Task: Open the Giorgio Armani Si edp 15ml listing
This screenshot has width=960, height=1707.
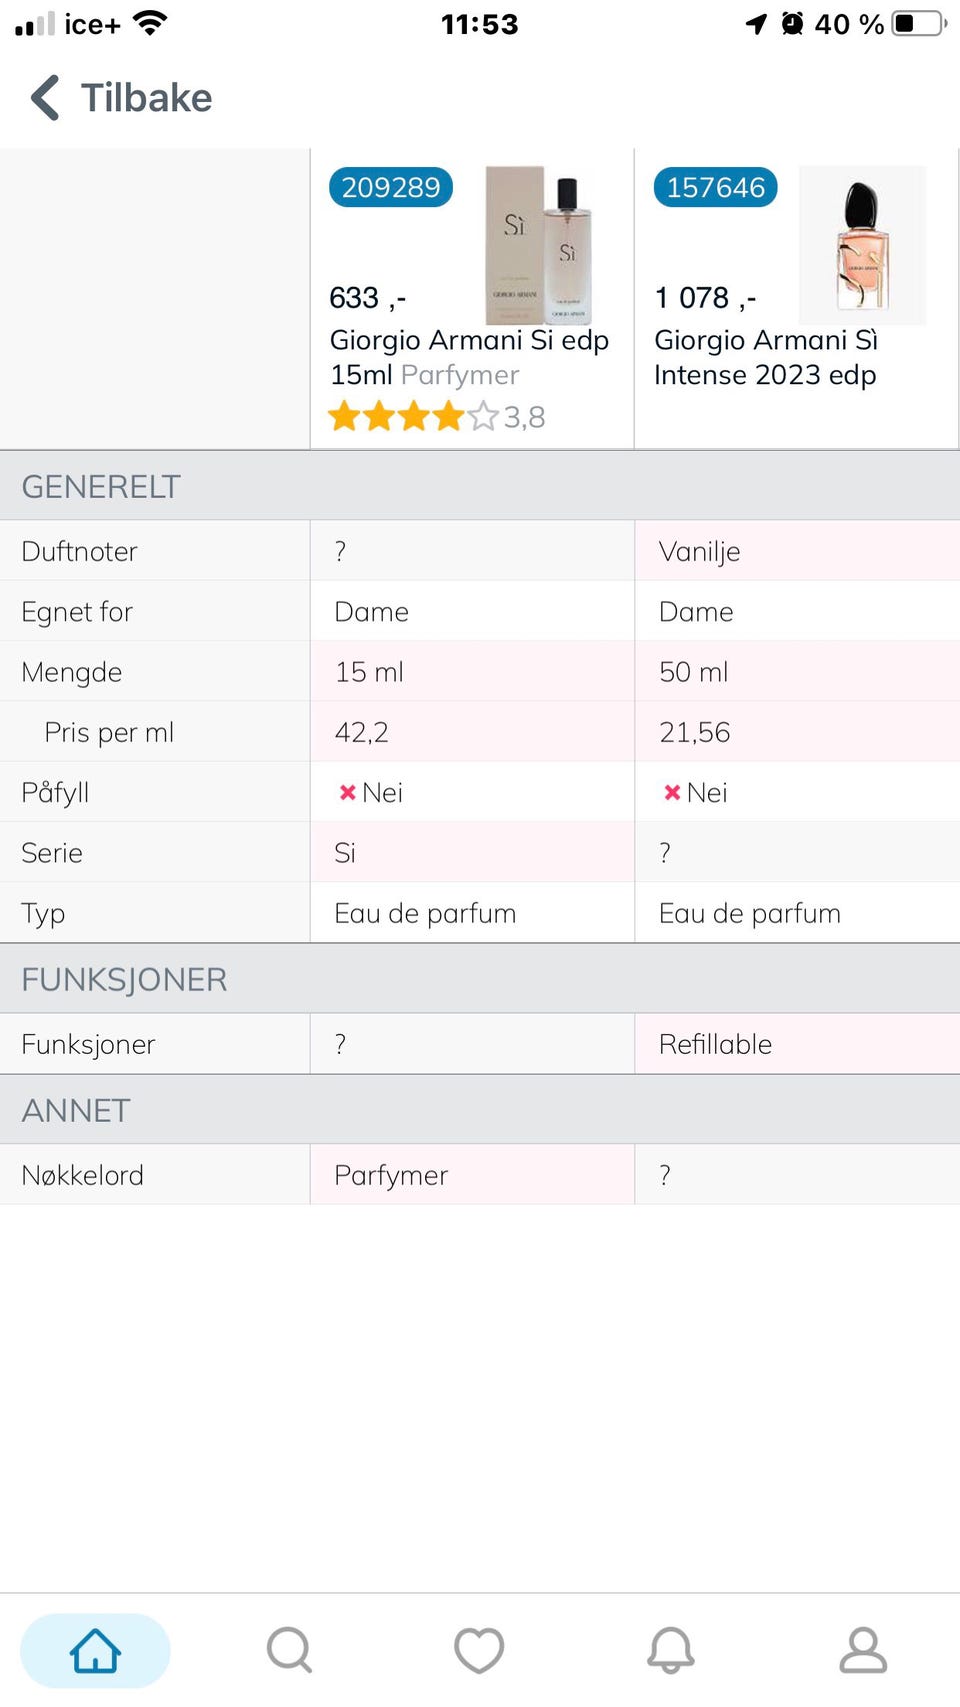Action: click(470, 357)
